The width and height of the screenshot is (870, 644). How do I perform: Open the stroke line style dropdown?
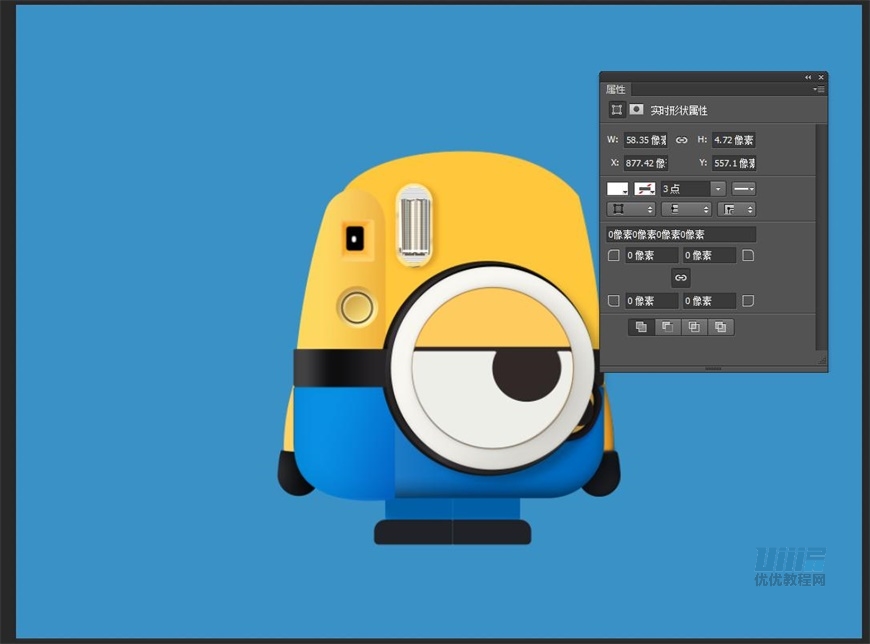coord(743,188)
